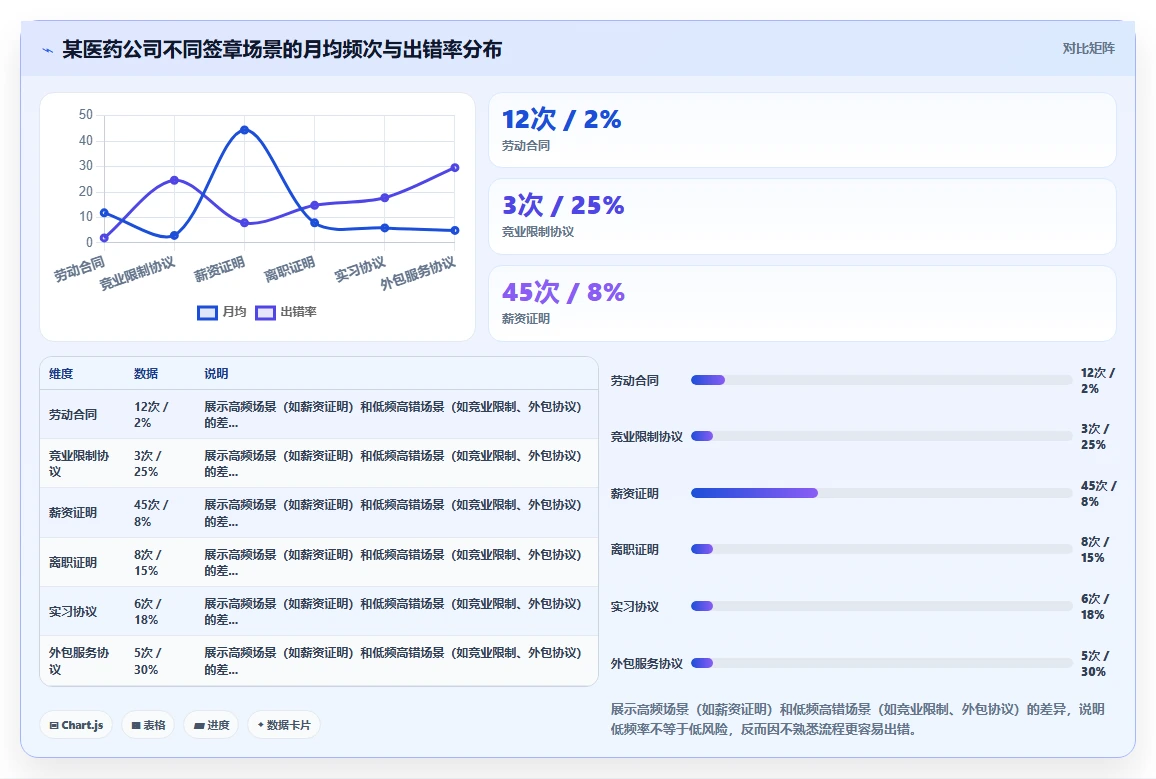
Task: Click the 实习协议 progress bar
Action: [x=881, y=606]
